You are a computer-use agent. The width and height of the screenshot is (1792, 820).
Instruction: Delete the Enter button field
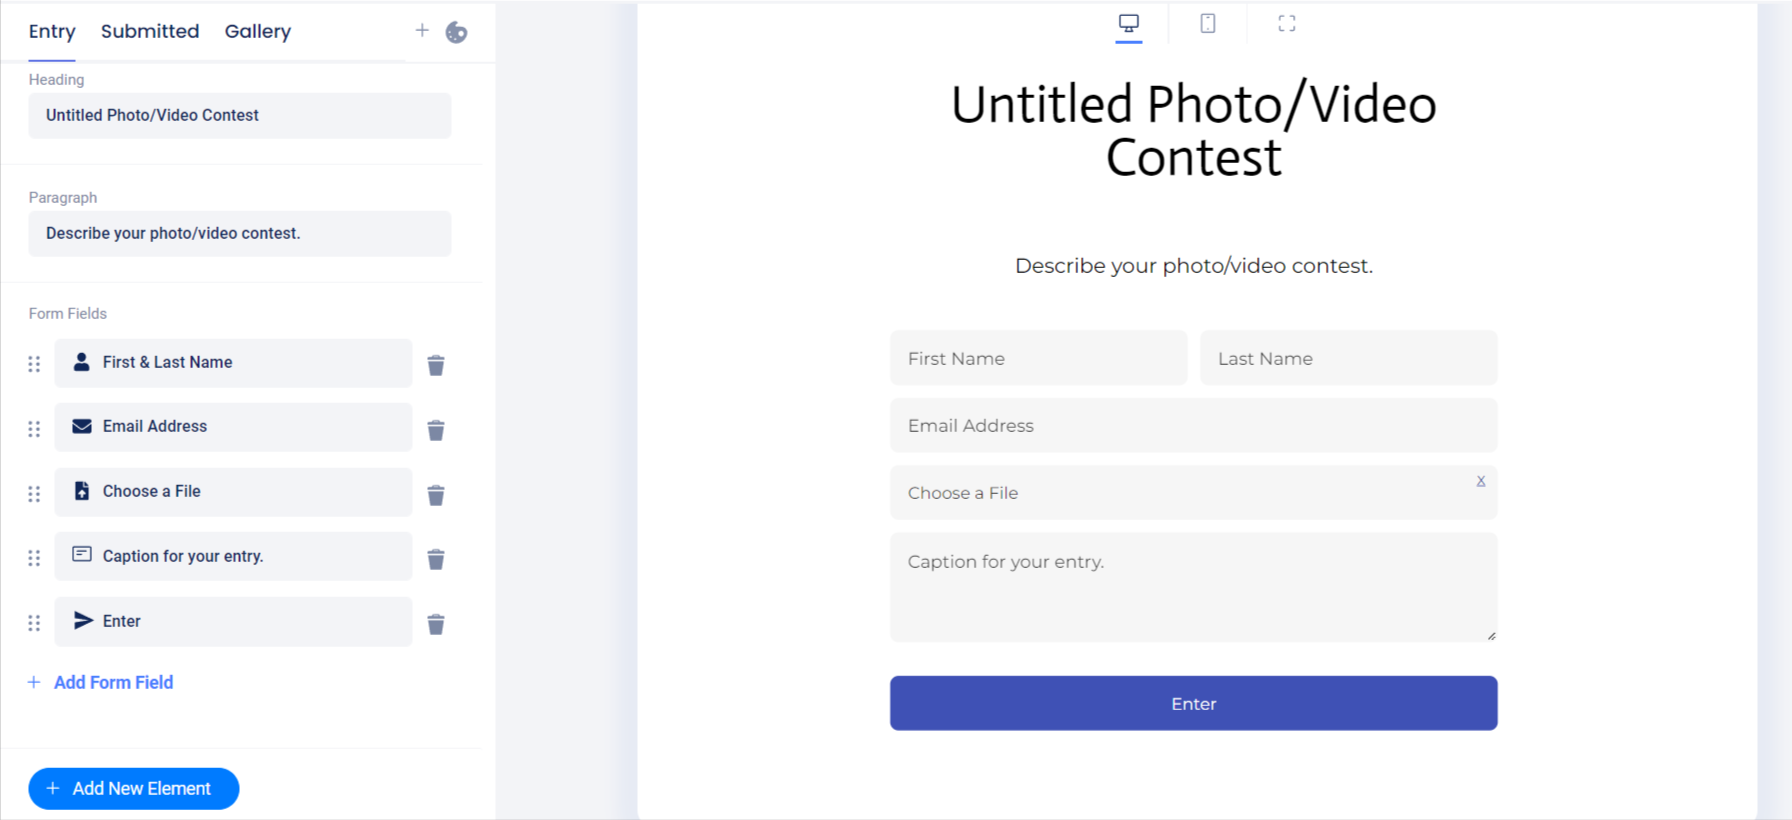[436, 624]
